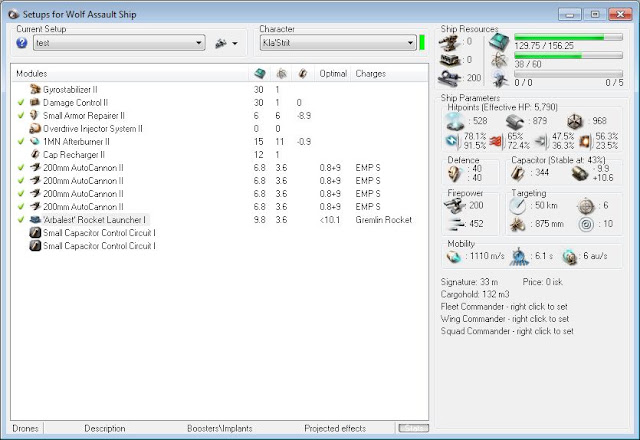
Task: Click the 1MN Afterburner II module icon
Action: [x=35, y=142]
